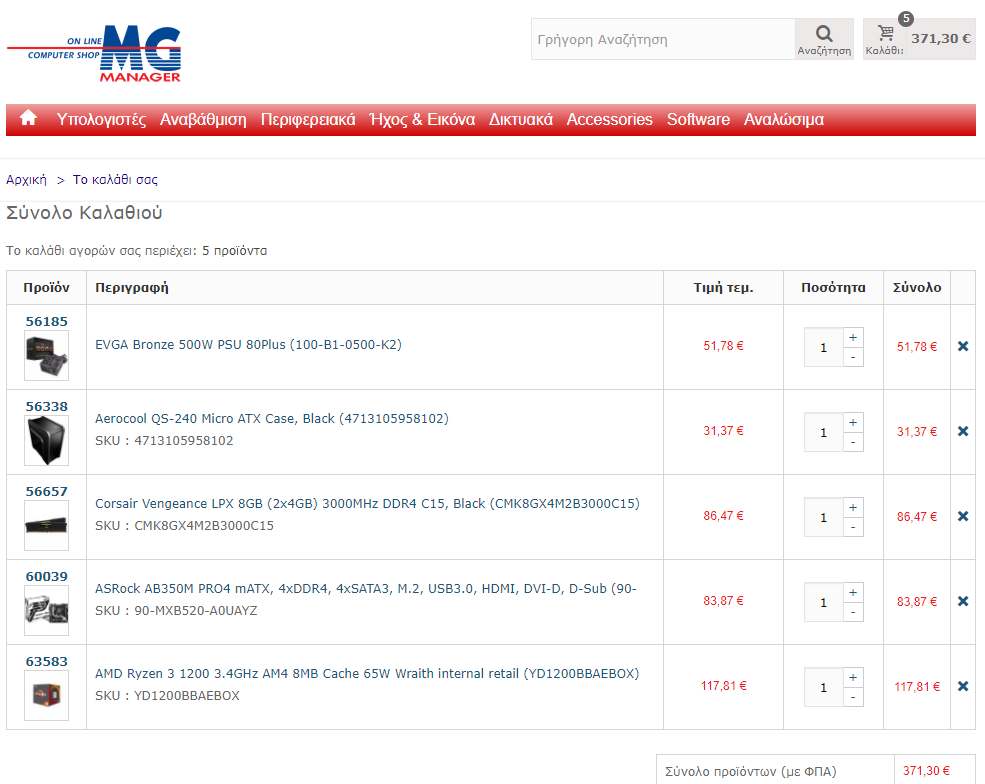Click the MG Manager logo
The height and width of the screenshot is (784, 985).
[x=94, y=54]
